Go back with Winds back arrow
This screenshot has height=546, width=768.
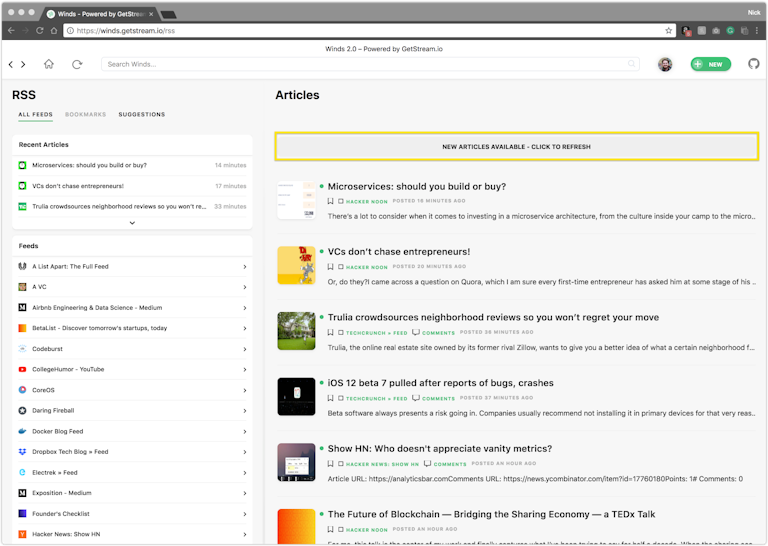(x=11, y=64)
